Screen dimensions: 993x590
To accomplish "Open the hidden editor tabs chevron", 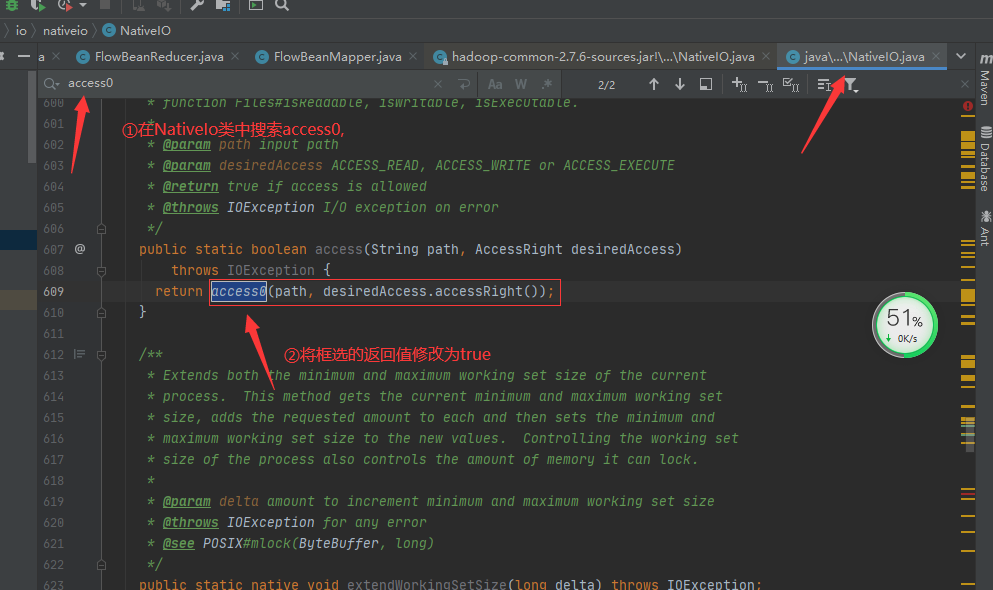I will [x=960, y=57].
